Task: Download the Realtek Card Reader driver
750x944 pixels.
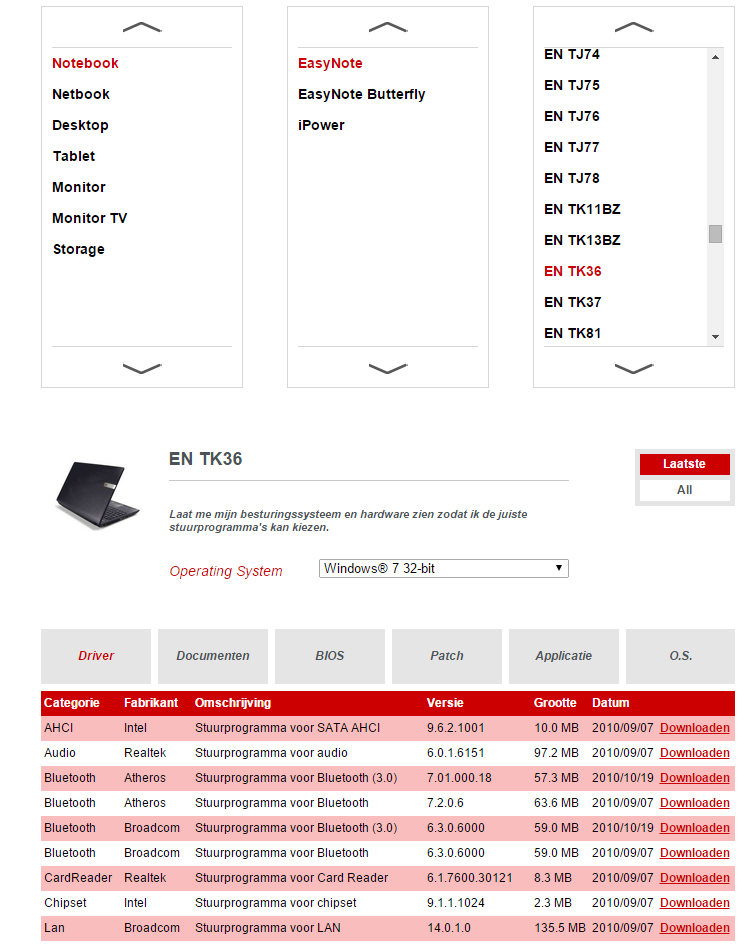Action: tap(695, 878)
